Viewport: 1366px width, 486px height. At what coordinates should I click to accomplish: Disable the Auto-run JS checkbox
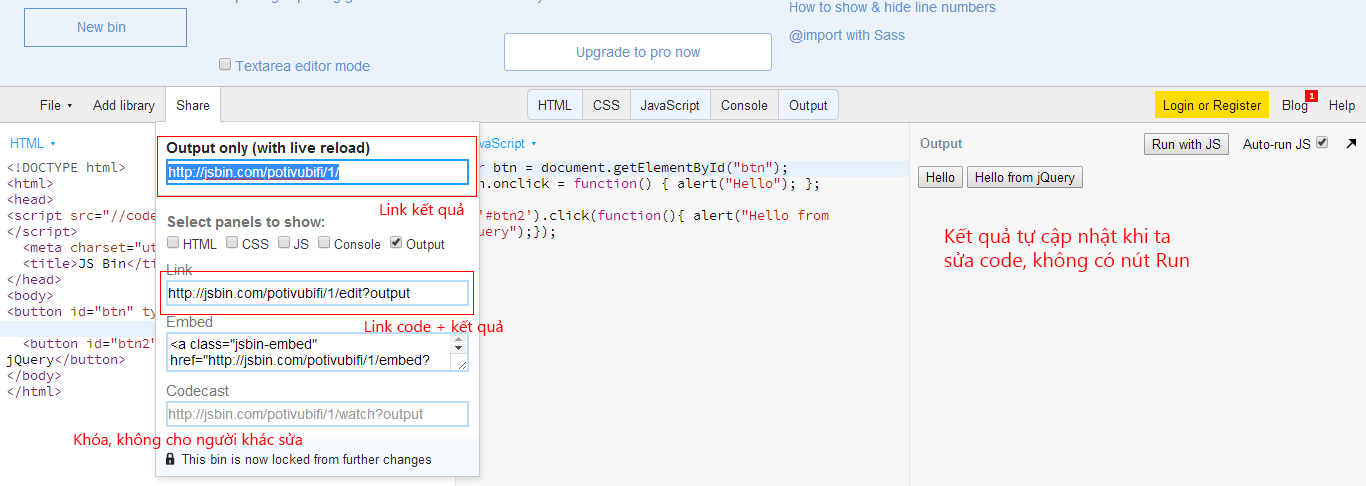1322,143
